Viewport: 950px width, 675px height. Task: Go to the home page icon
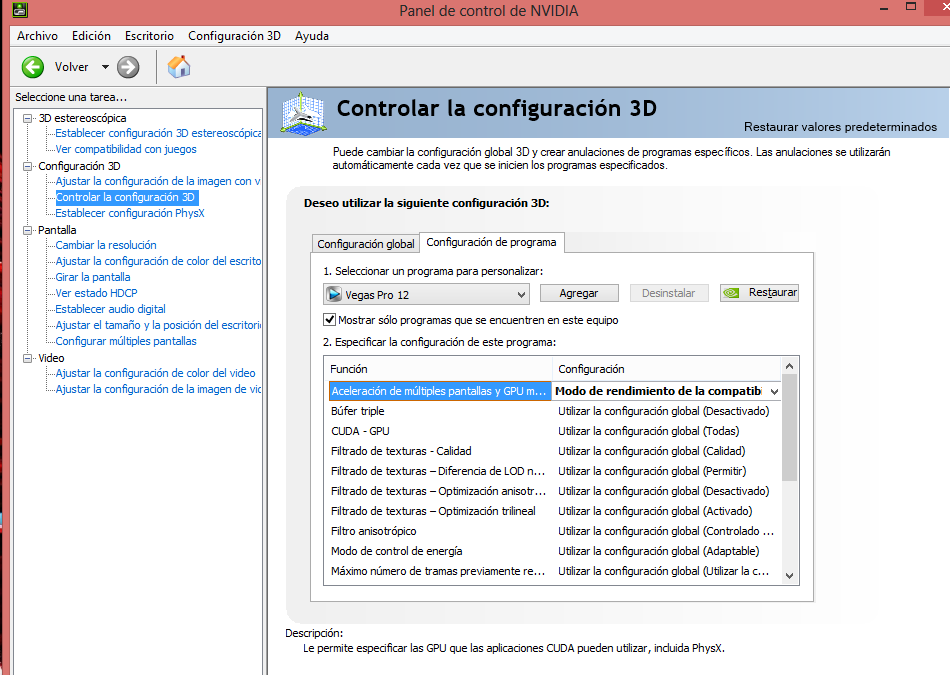click(179, 67)
